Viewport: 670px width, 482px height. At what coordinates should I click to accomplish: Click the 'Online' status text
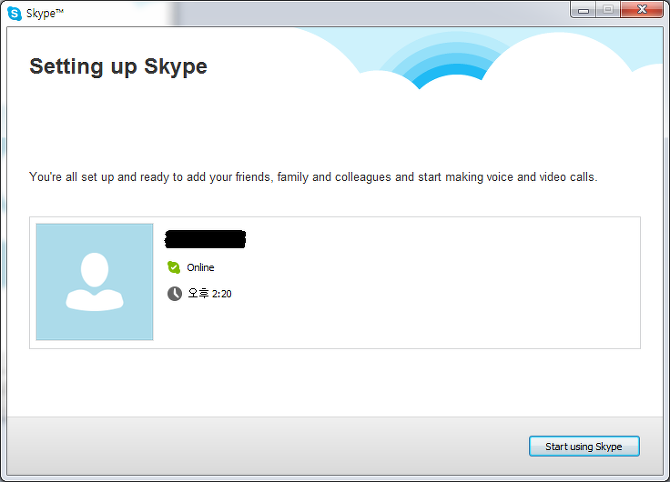[200, 267]
